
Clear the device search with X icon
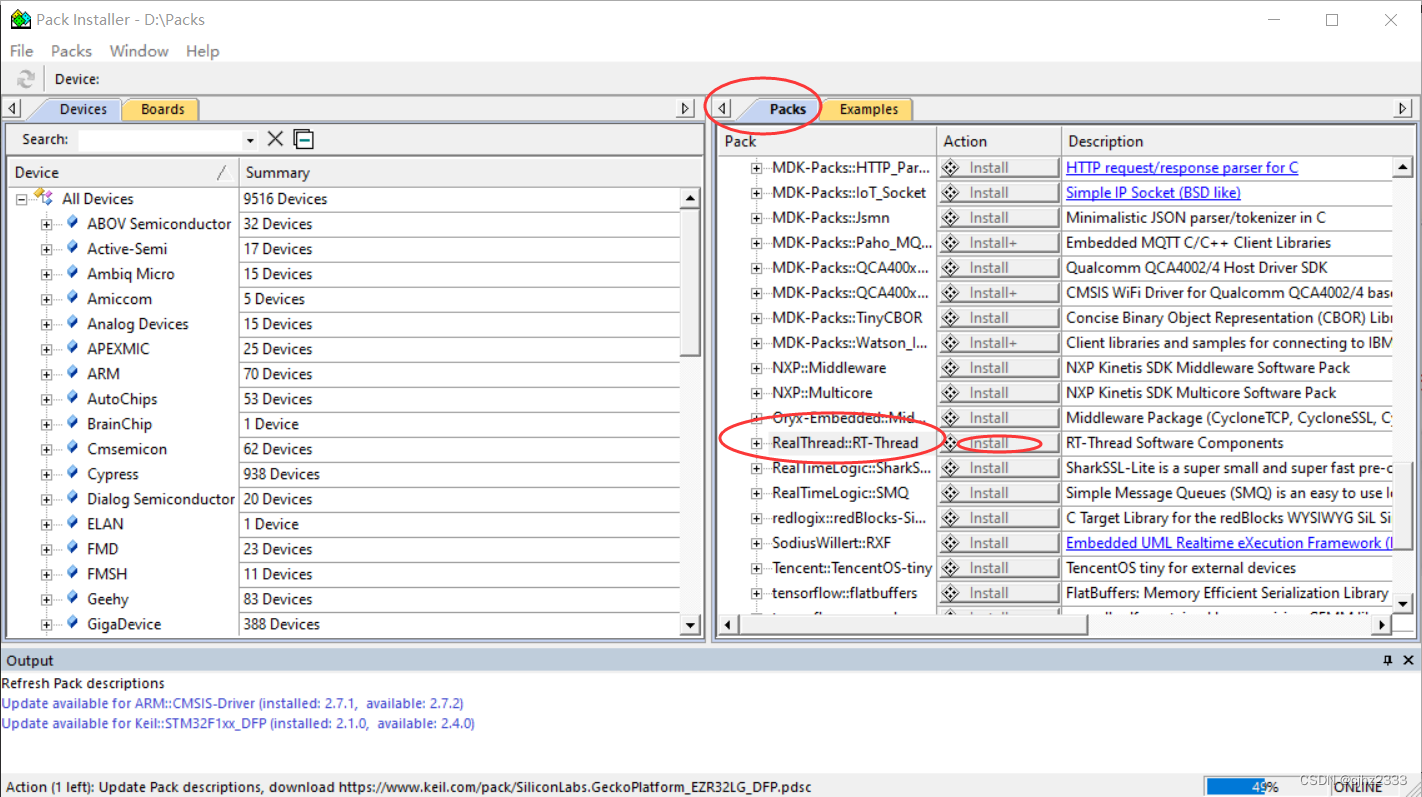pyautogui.click(x=275, y=139)
